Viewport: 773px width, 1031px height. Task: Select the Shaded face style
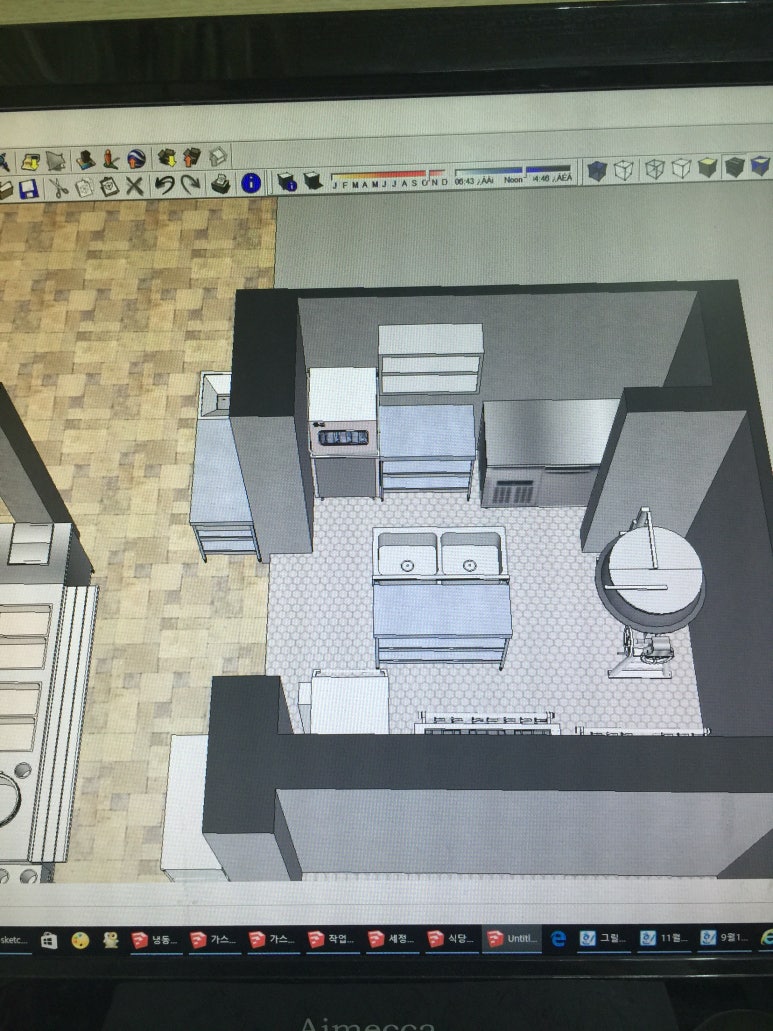click(x=707, y=167)
